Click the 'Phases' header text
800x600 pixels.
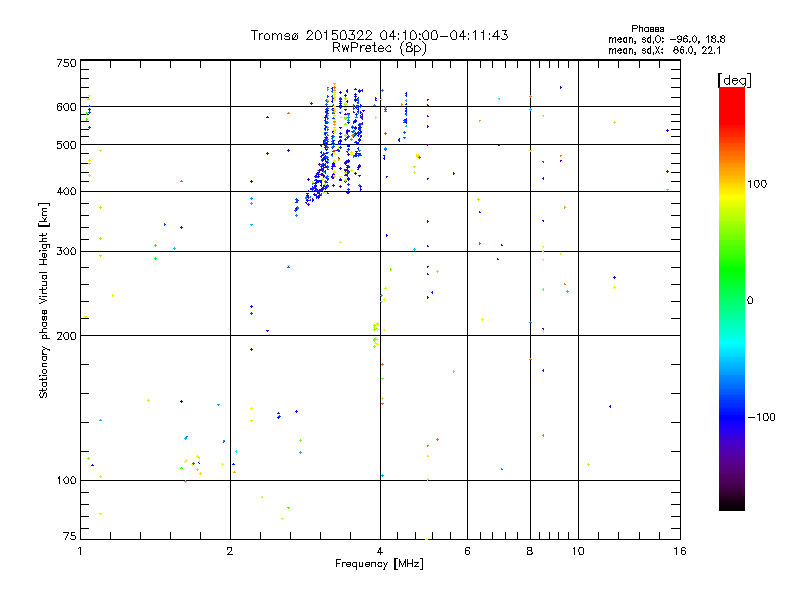tap(647, 29)
